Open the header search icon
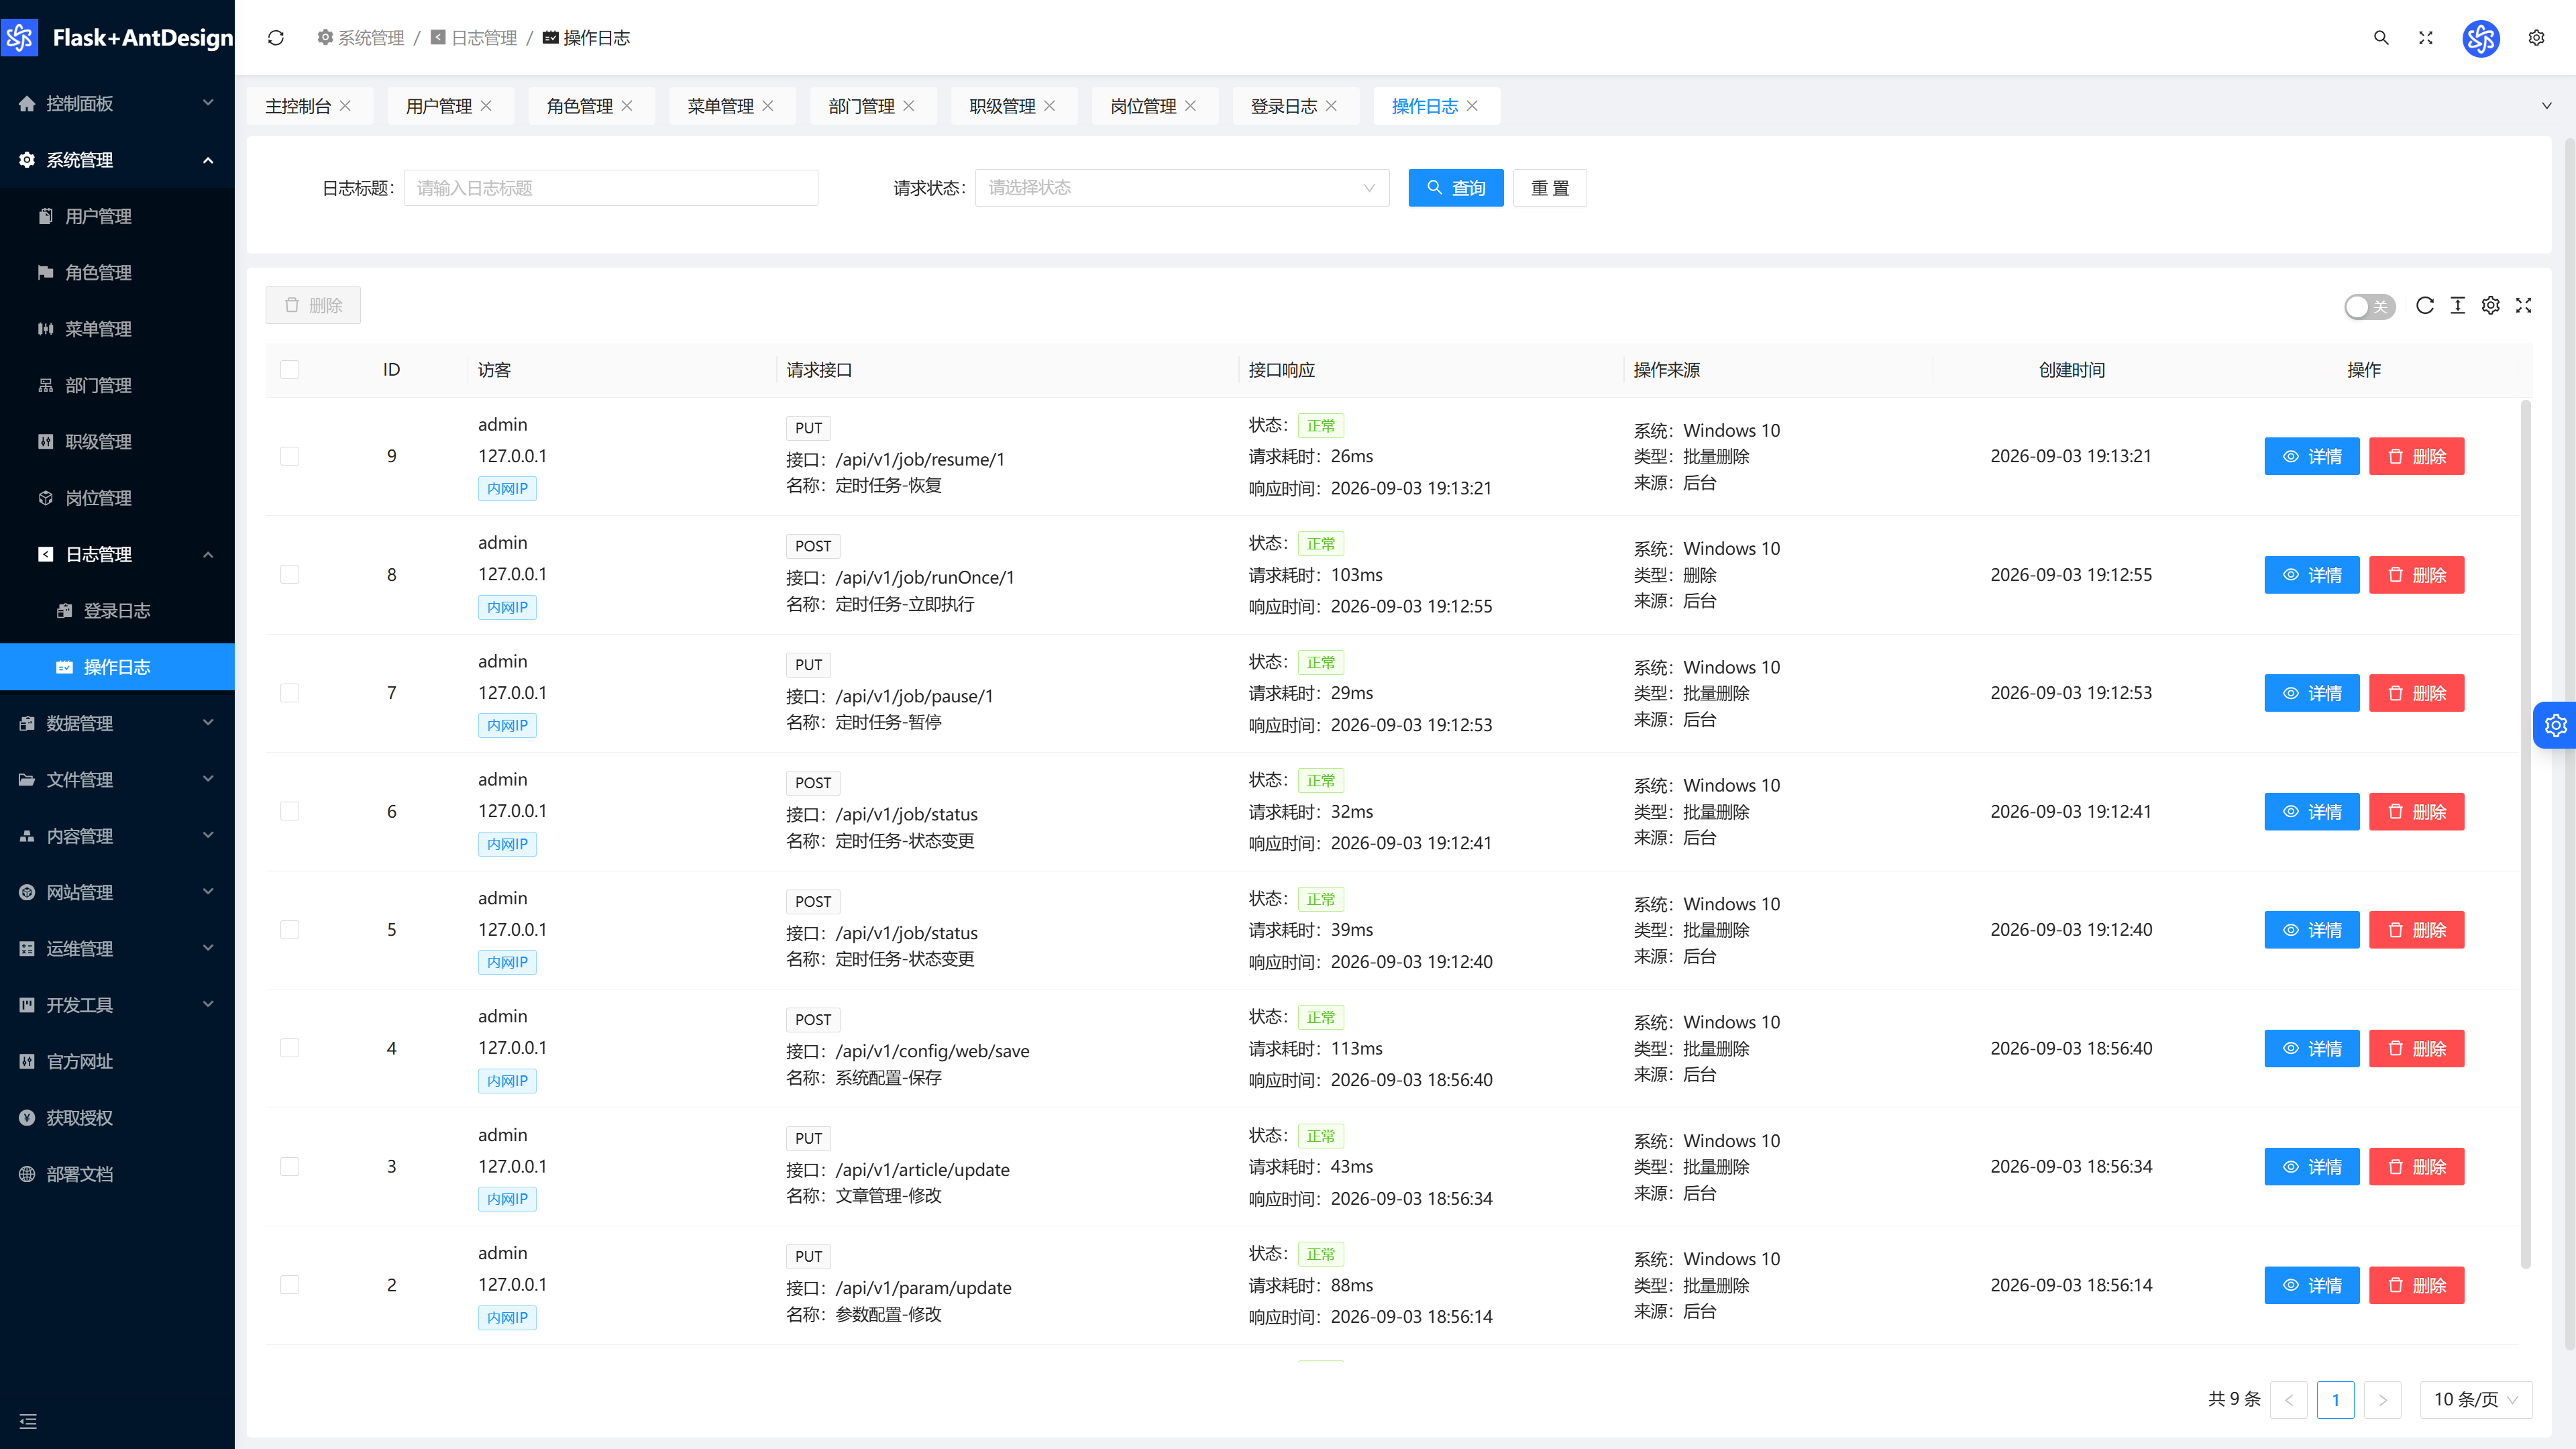The image size is (2576, 1449). coord(2381,38)
